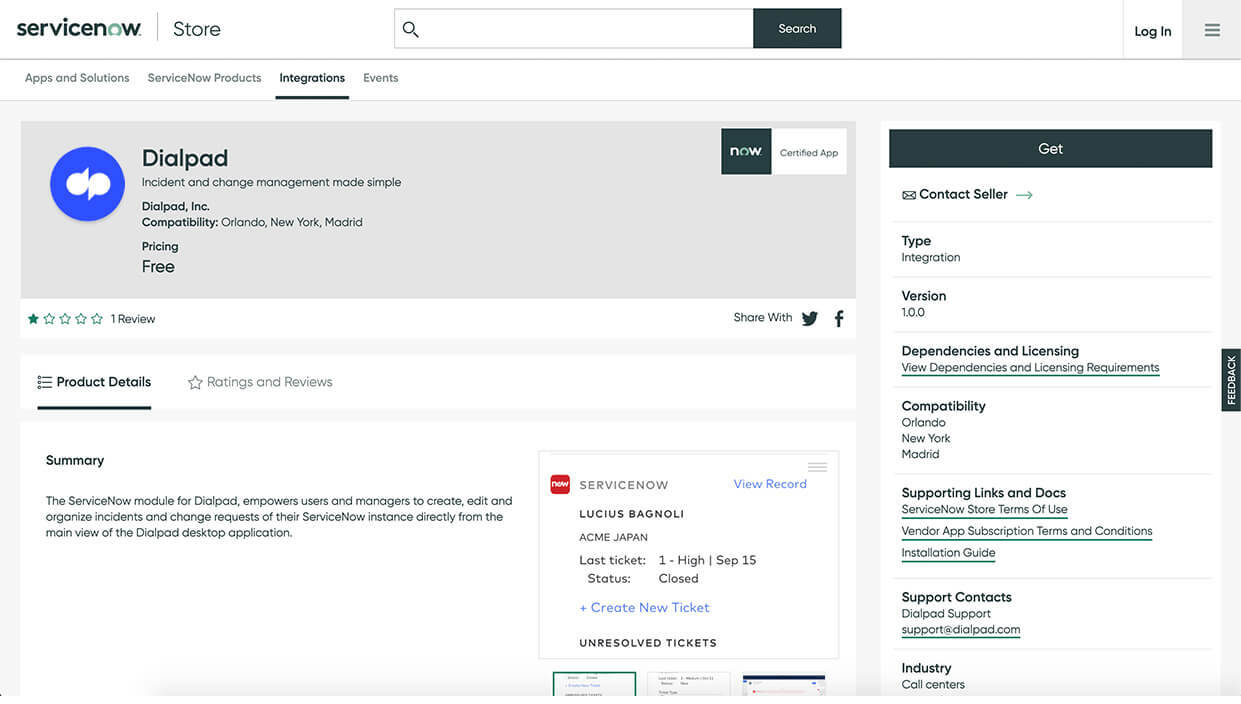Click the arrow icon after Contact Seller

pyautogui.click(x=1024, y=195)
